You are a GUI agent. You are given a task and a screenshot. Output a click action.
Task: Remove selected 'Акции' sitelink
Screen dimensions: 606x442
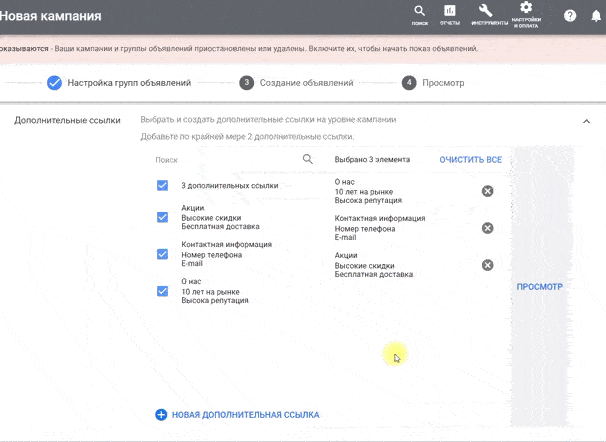(487, 265)
